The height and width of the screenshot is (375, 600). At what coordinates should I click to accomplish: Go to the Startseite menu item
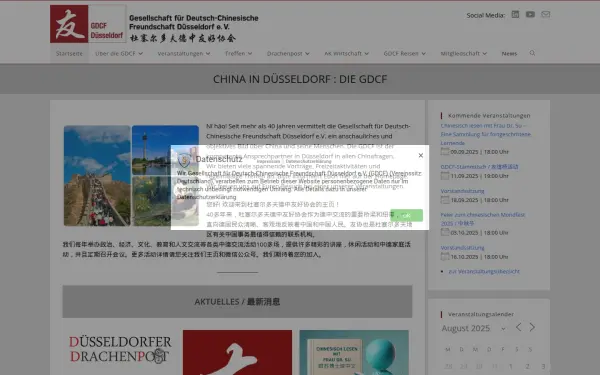point(69,54)
